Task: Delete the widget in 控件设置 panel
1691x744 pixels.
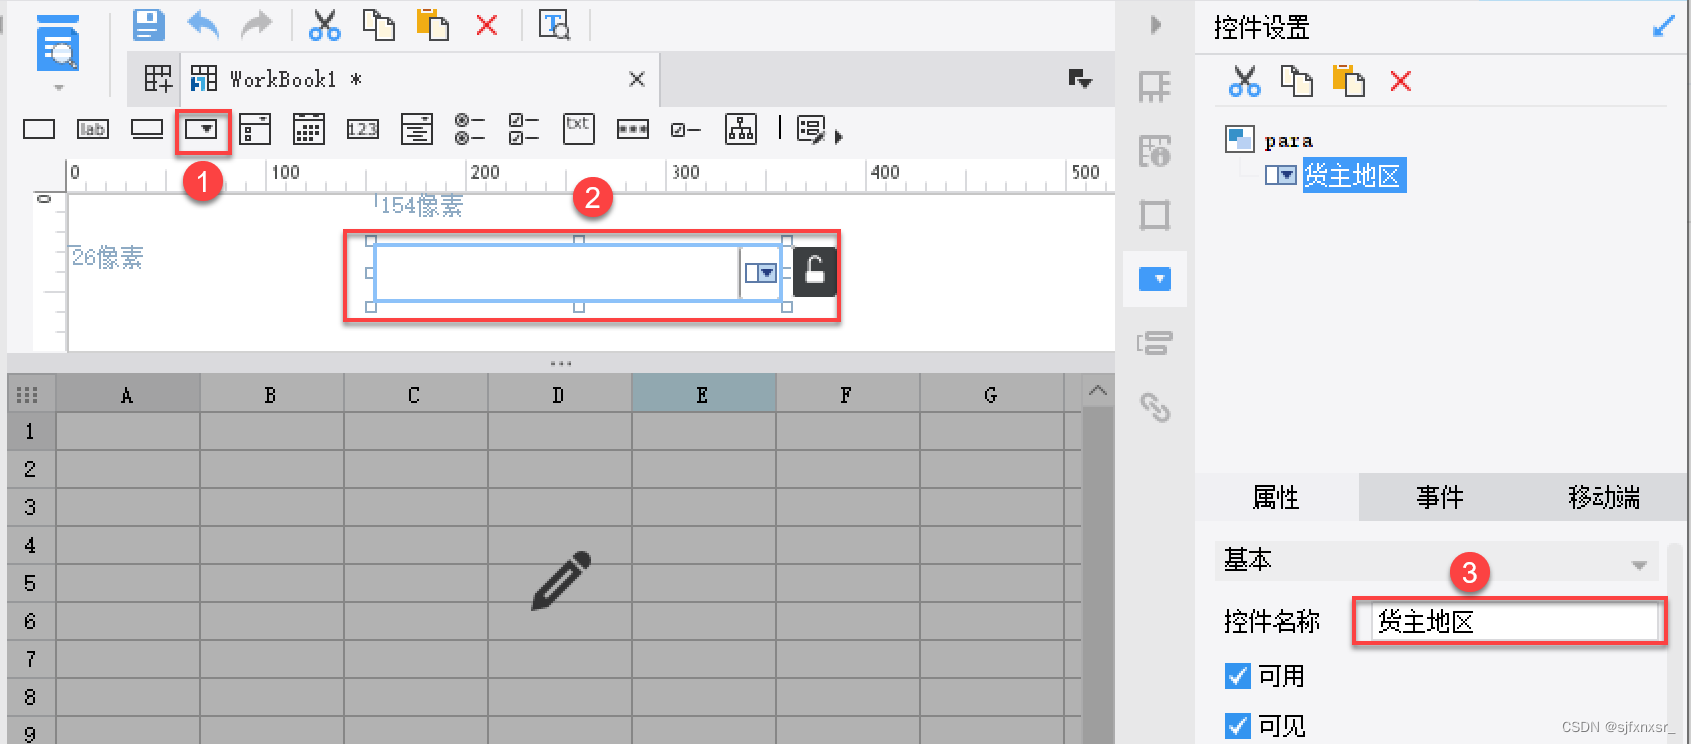Action: [1401, 81]
